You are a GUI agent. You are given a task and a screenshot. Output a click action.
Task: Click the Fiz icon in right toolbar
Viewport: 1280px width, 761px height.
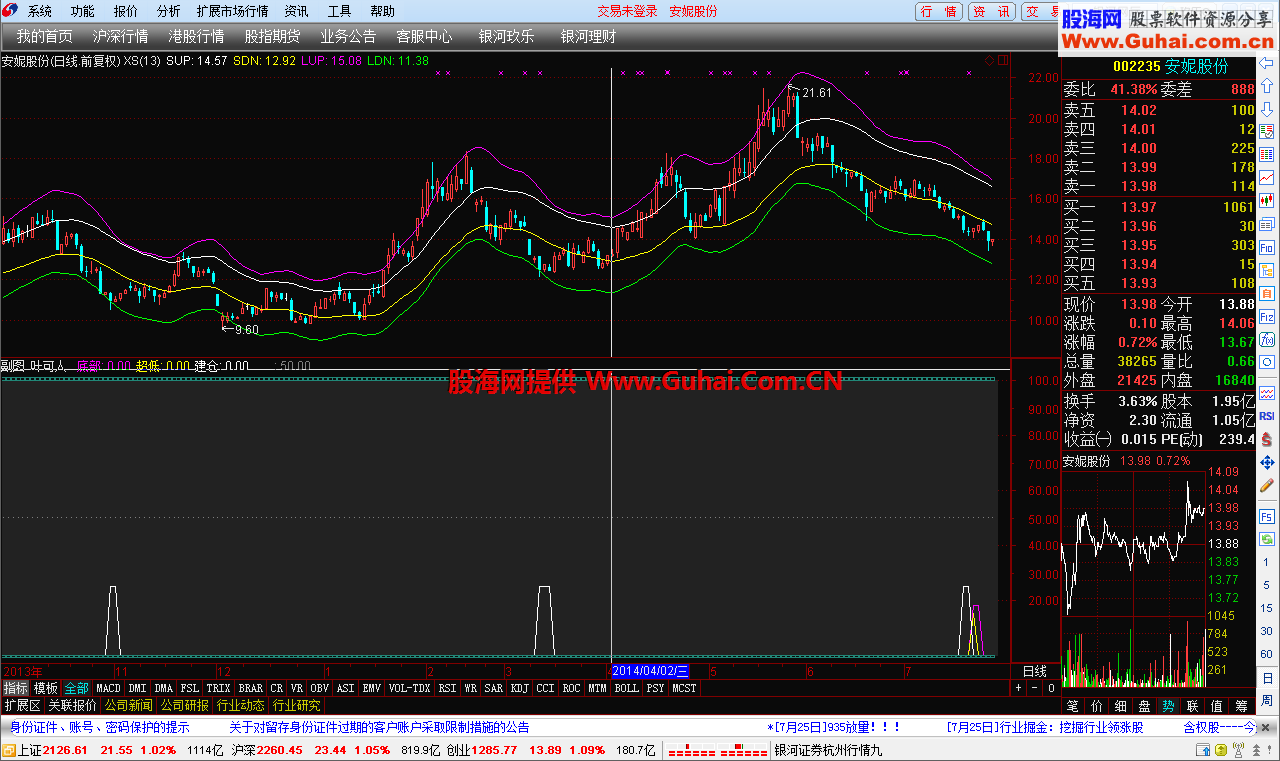click(1267, 316)
